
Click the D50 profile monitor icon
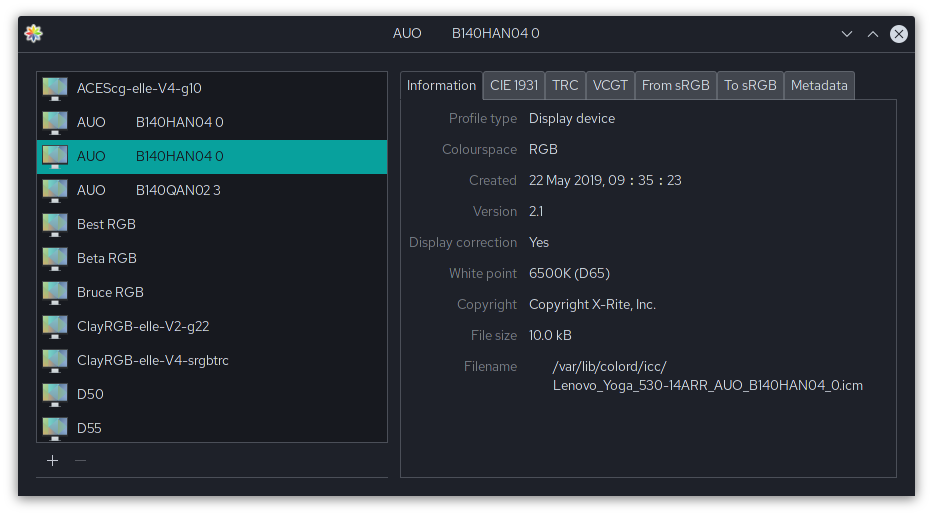tap(55, 394)
